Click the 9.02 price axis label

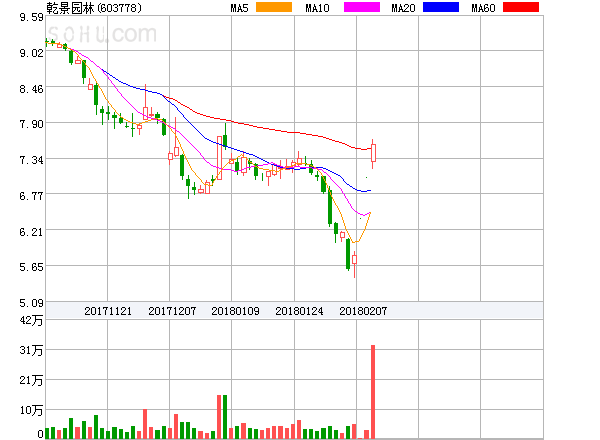[31, 53]
